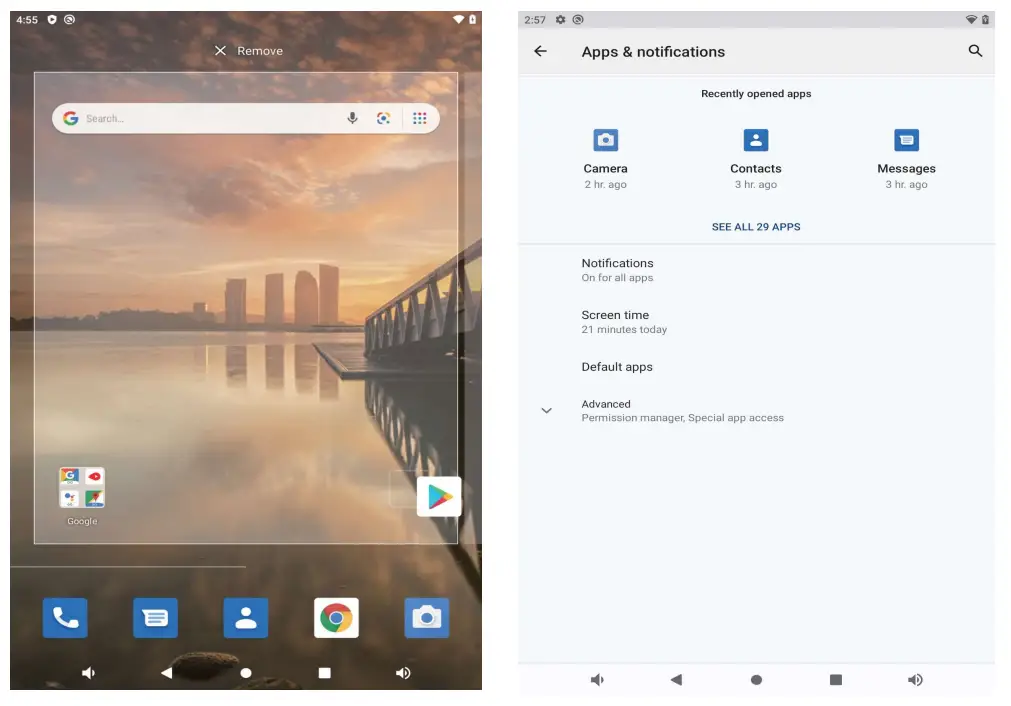
Task: Open Notifications settings entry
Action: 756,270
